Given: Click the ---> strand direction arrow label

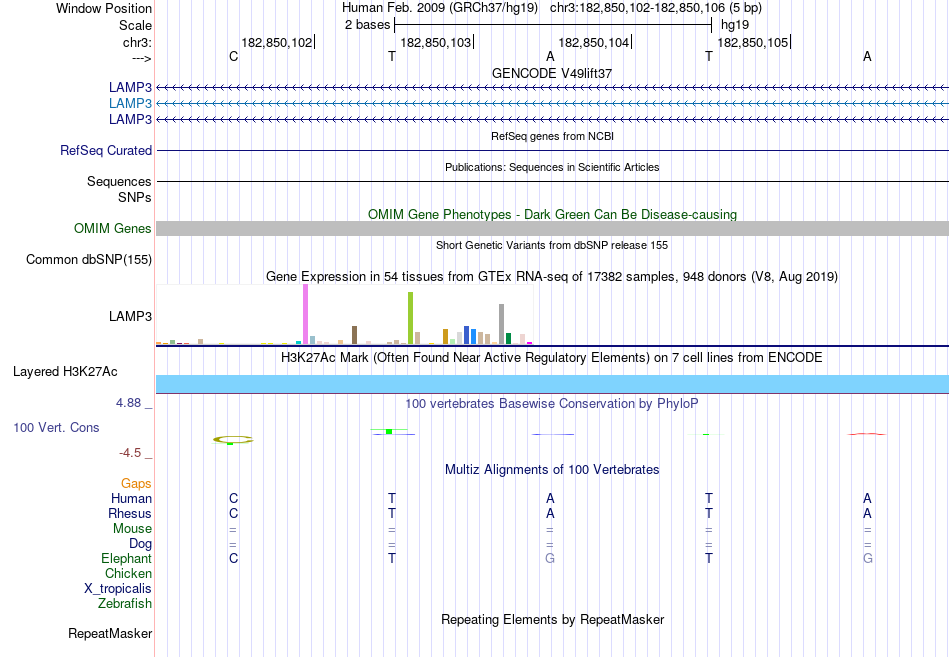Looking at the screenshot, I should [142, 58].
